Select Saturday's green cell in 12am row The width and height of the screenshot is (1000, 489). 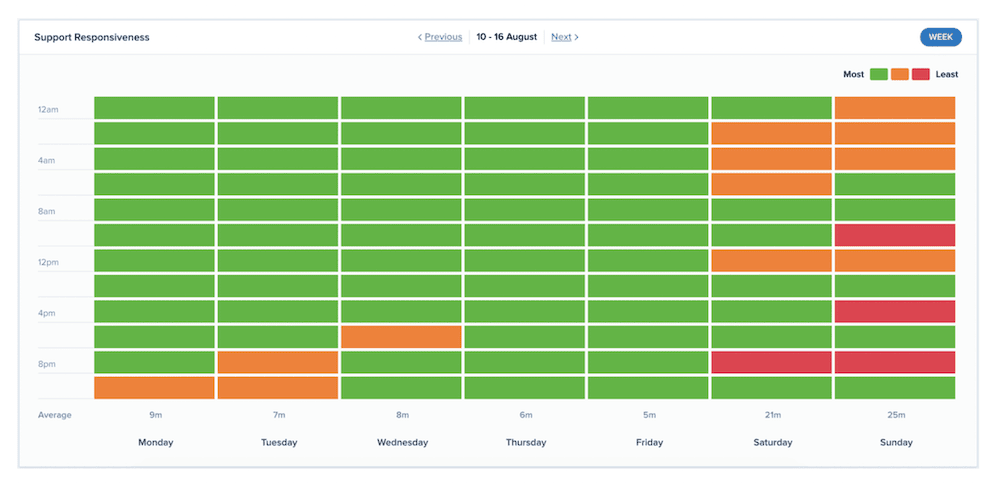[772, 108]
